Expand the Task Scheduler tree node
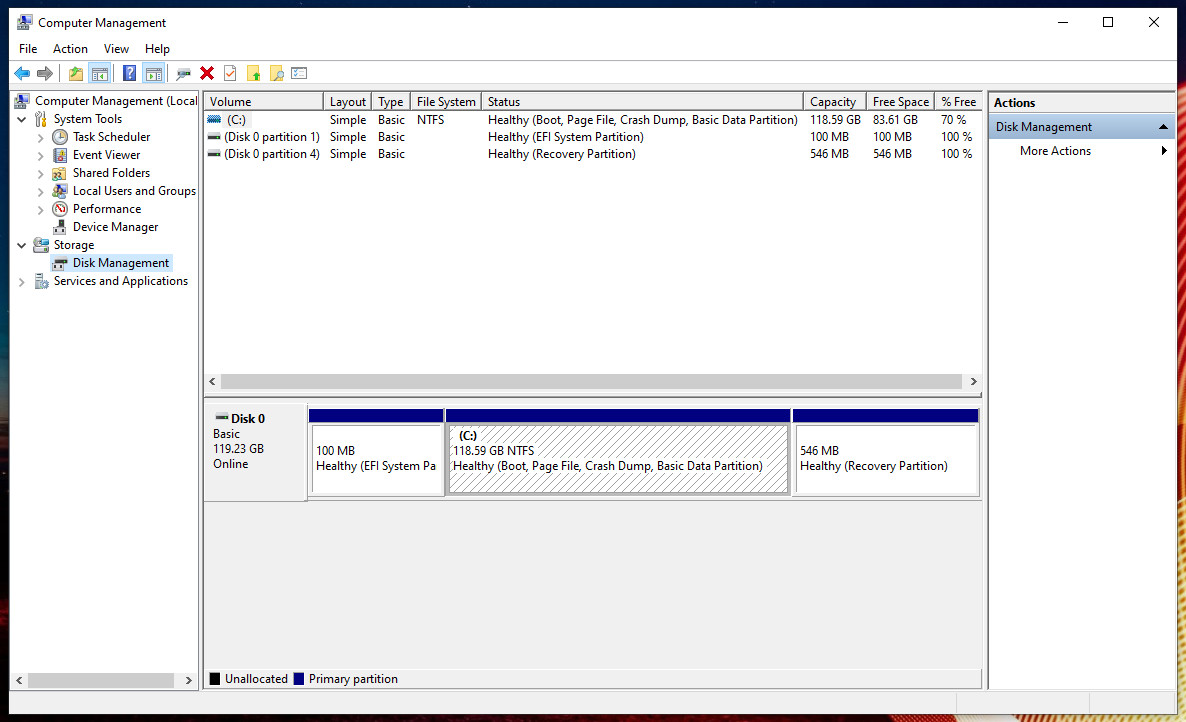Image resolution: width=1186 pixels, height=722 pixels. [x=41, y=138]
